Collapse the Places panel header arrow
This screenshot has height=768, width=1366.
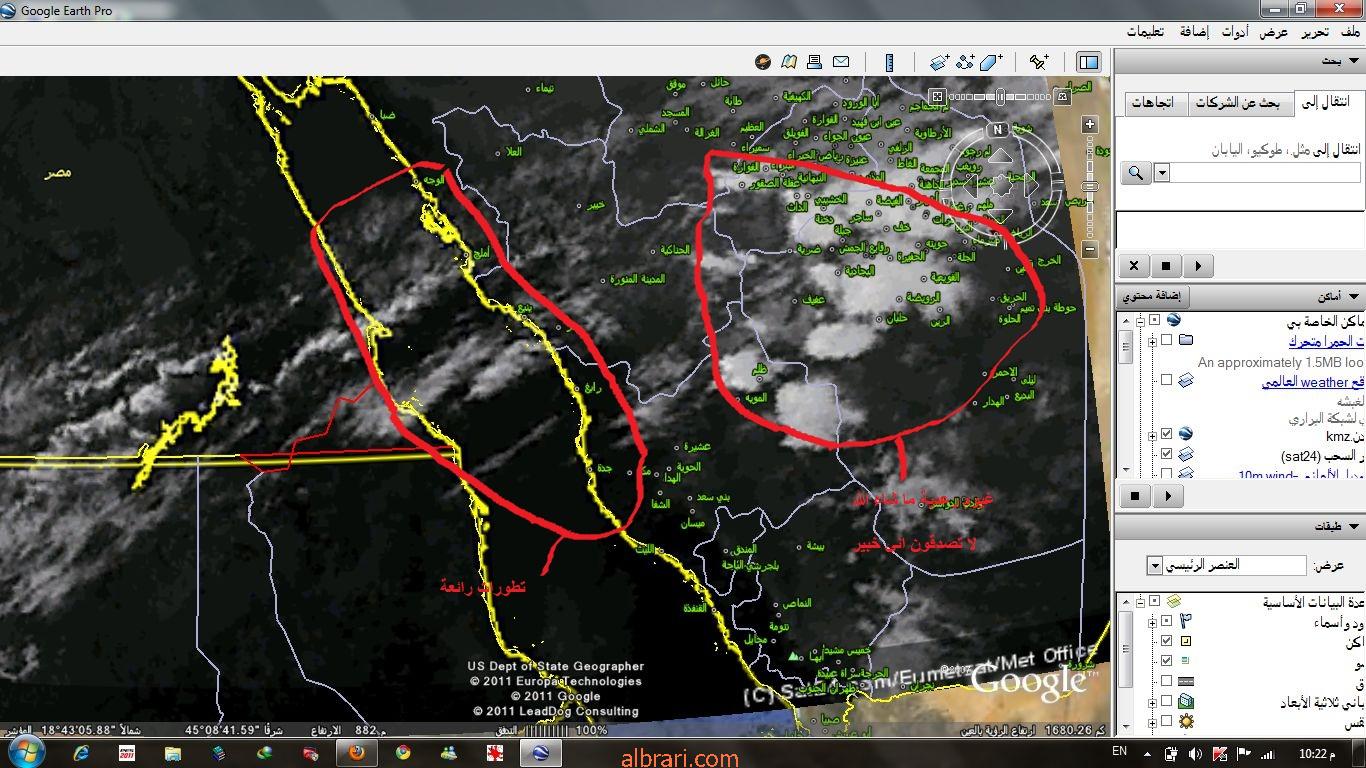(1355, 297)
